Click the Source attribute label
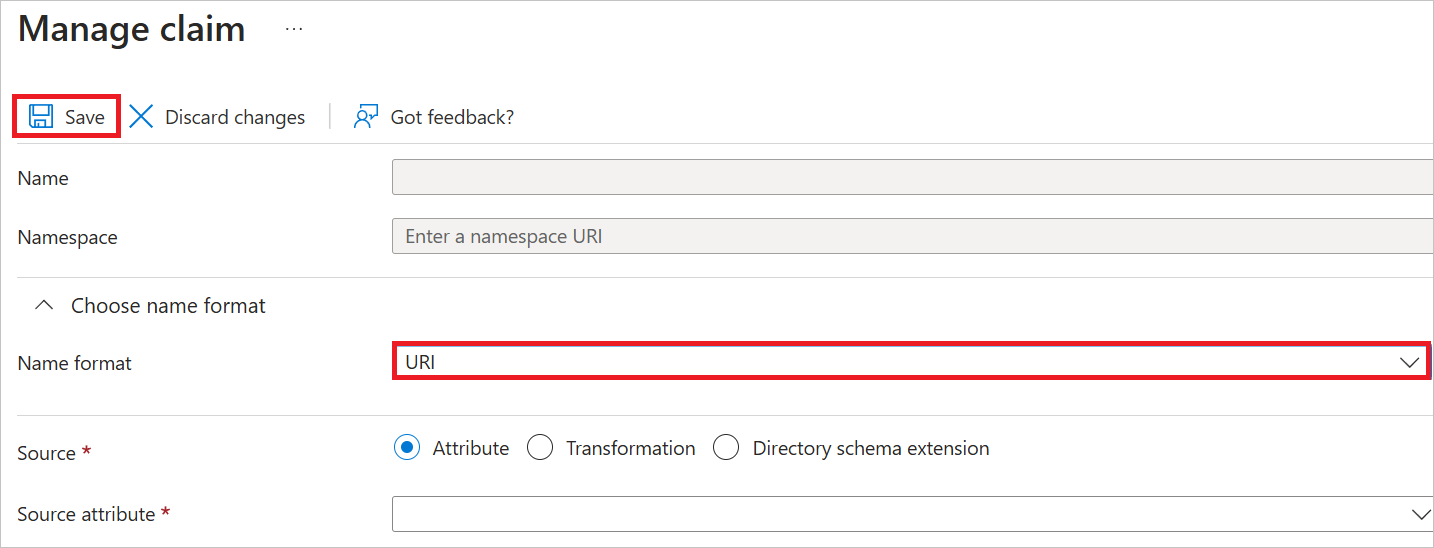The height and width of the screenshot is (548, 1434). [86, 514]
